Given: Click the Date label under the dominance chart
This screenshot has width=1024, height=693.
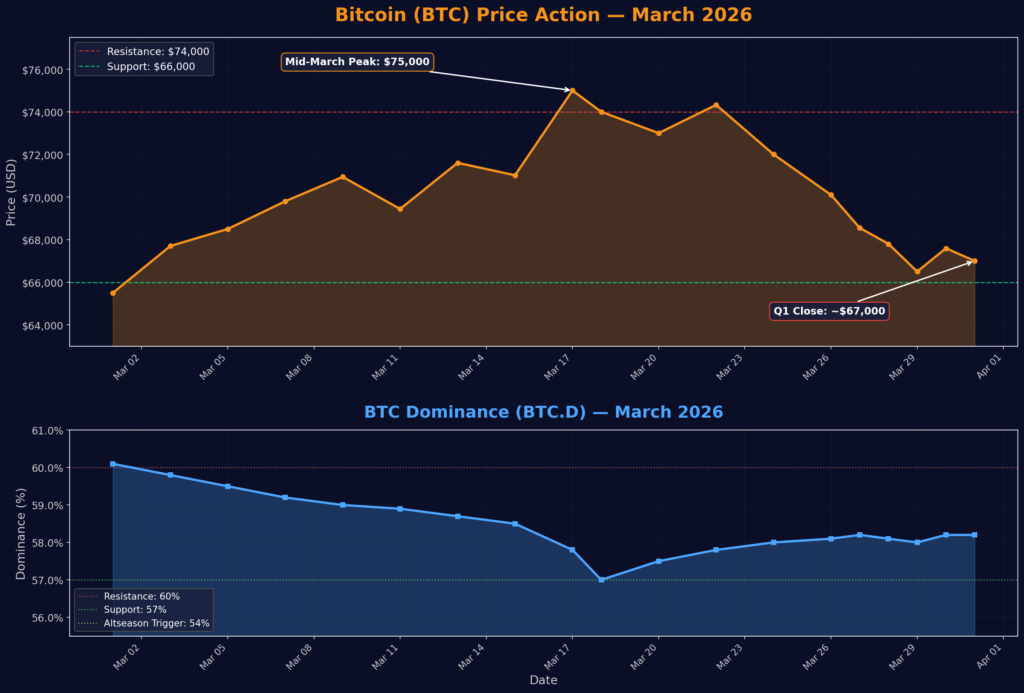Looking at the screenshot, I should point(543,680).
